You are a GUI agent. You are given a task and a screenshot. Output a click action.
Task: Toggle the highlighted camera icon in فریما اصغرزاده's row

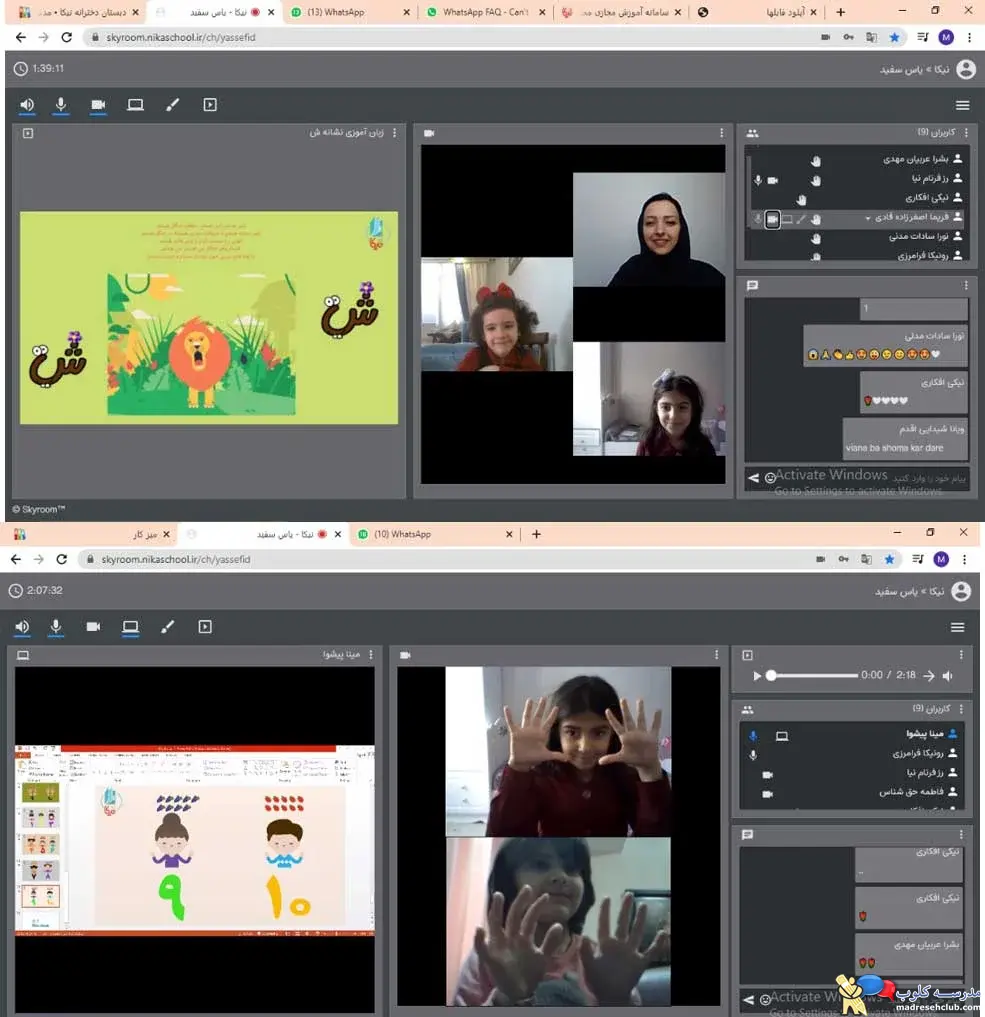772,219
